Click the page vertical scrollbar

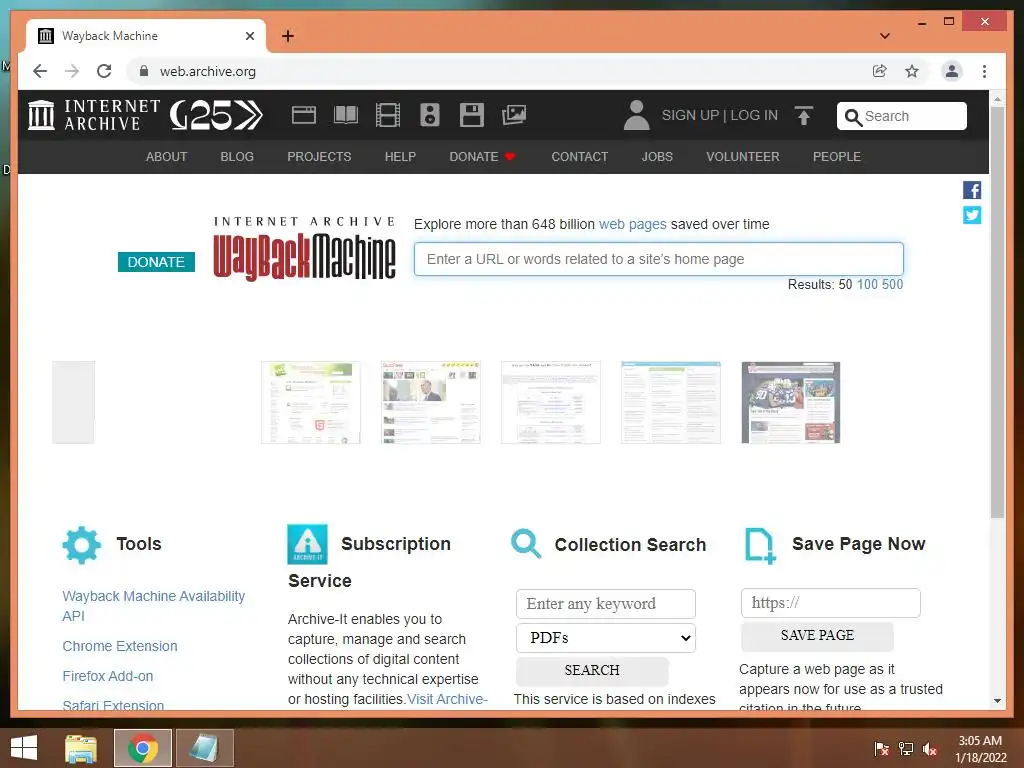point(997,312)
